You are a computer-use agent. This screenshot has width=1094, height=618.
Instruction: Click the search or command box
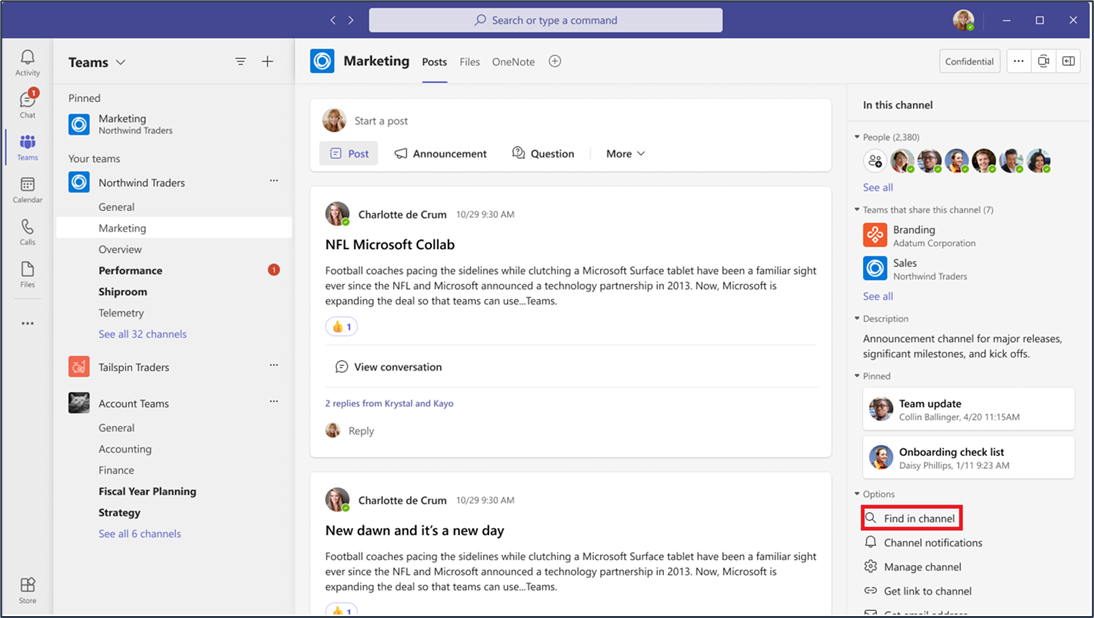pyautogui.click(x=546, y=20)
